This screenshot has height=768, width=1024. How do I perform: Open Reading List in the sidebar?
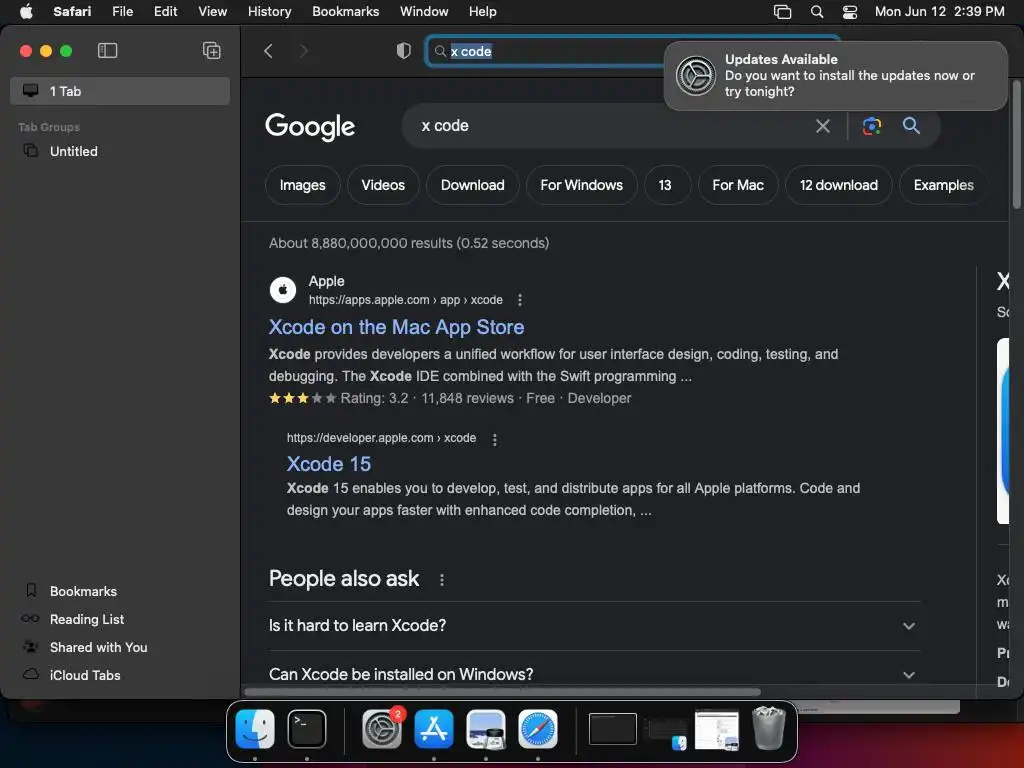pos(87,619)
